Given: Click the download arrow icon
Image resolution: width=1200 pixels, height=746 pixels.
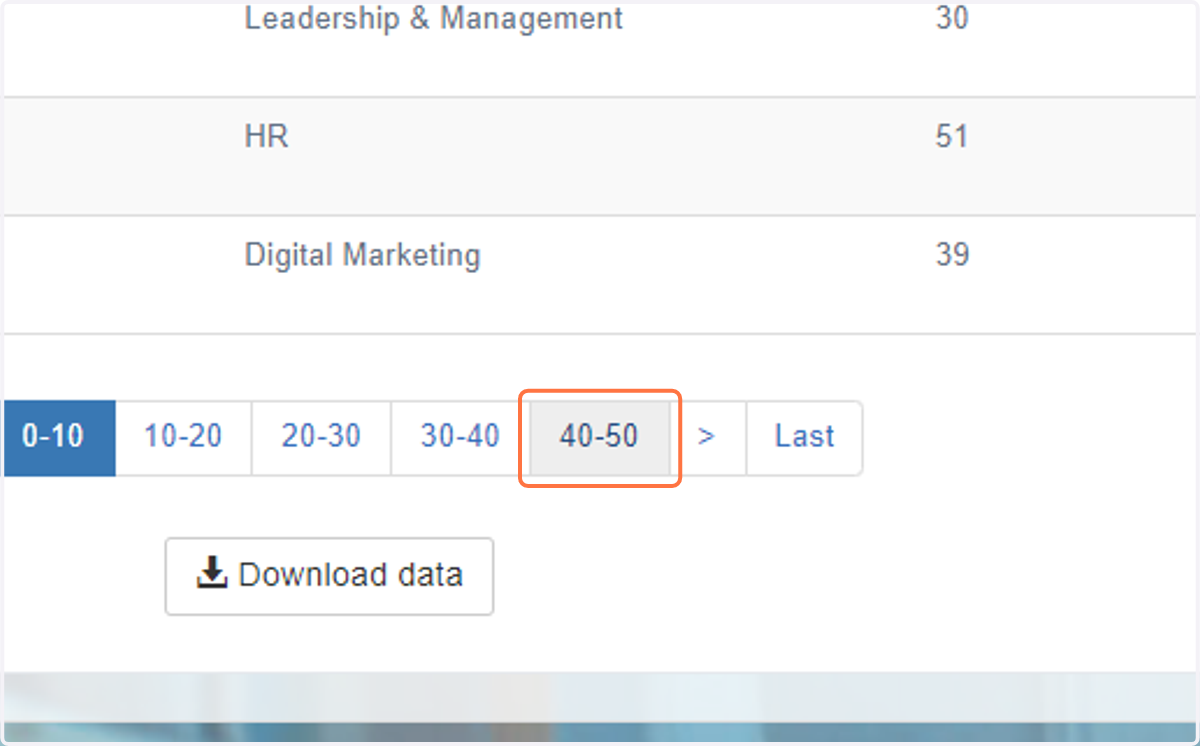Looking at the screenshot, I should coord(212,574).
